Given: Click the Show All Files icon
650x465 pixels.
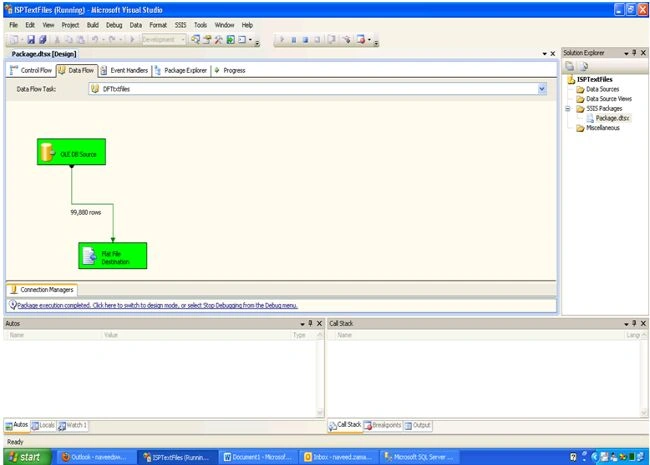Looking at the screenshot, I should pyautogui.click(x=584, y=66).
